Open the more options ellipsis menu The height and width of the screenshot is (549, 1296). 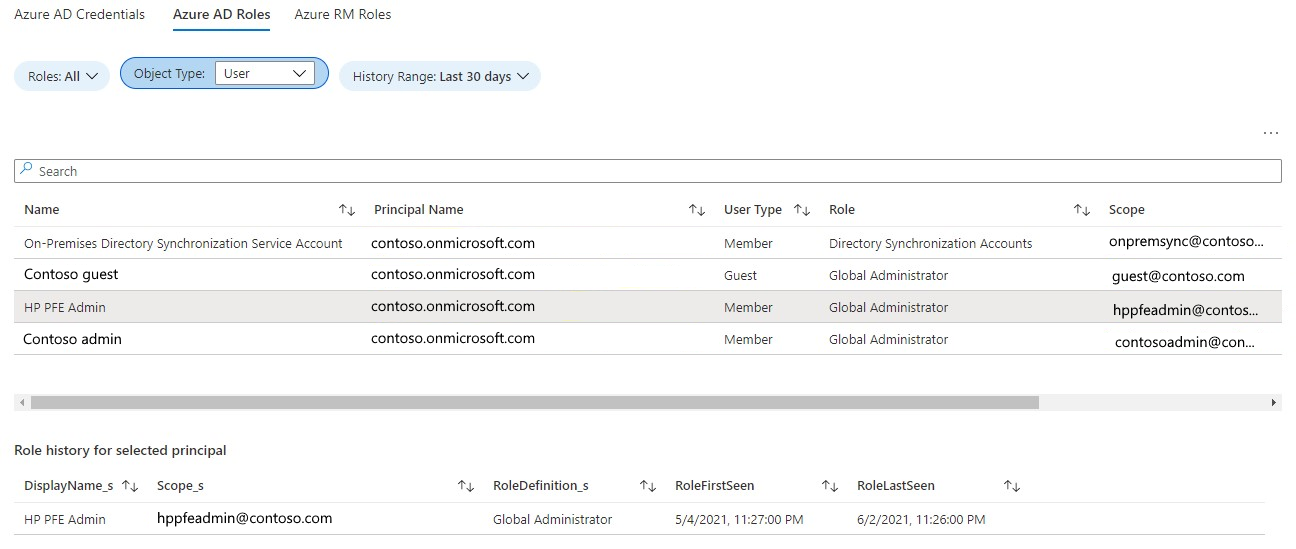pos(1271,133)
